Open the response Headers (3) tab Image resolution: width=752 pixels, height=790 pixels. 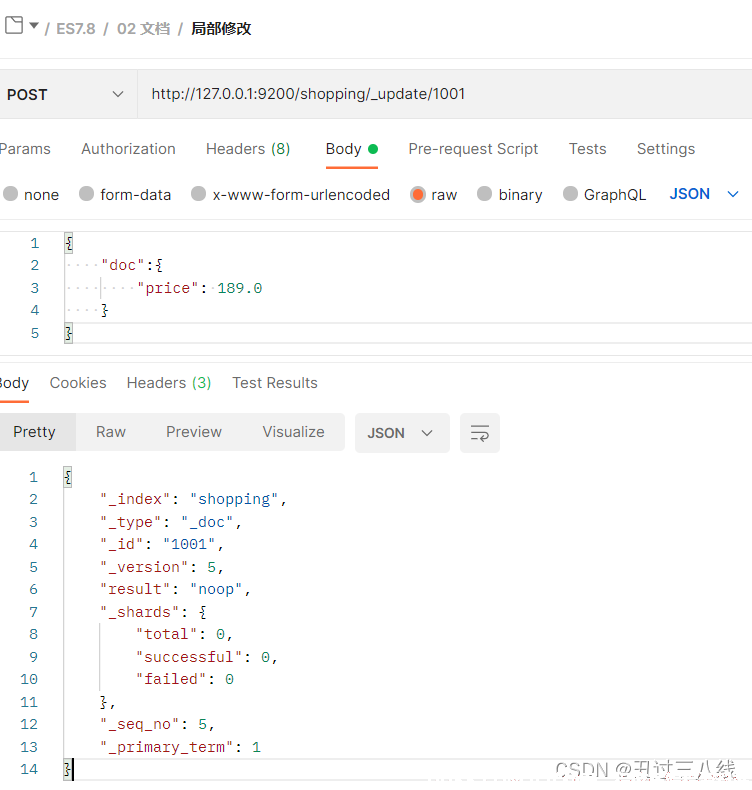click(x=169, y=383)
